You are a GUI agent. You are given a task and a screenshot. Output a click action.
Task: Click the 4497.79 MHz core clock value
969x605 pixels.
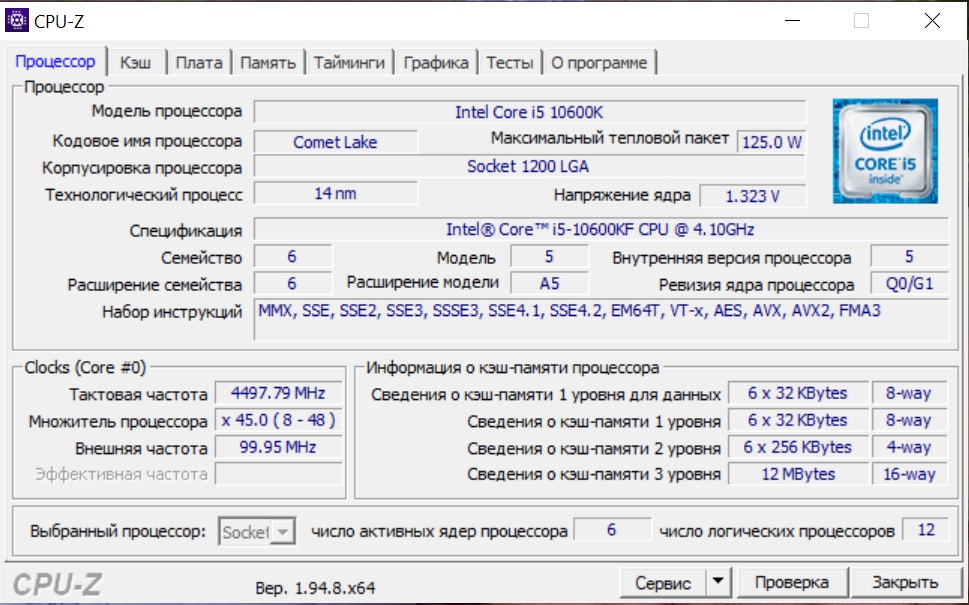pos(278,393)
